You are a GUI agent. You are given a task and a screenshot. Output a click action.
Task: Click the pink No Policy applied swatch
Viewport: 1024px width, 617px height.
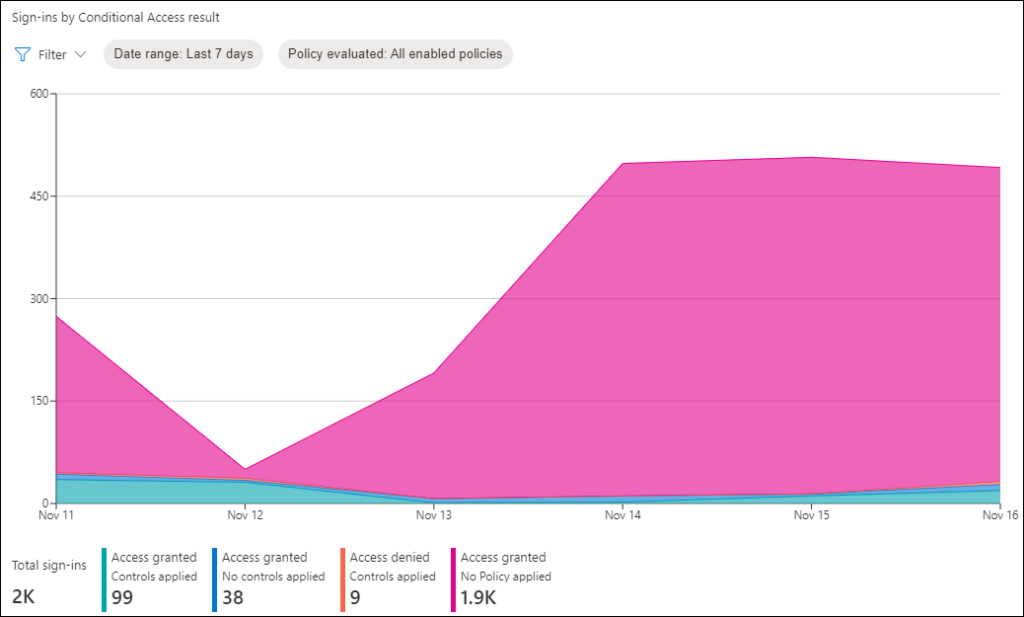(x=453, y=579)
